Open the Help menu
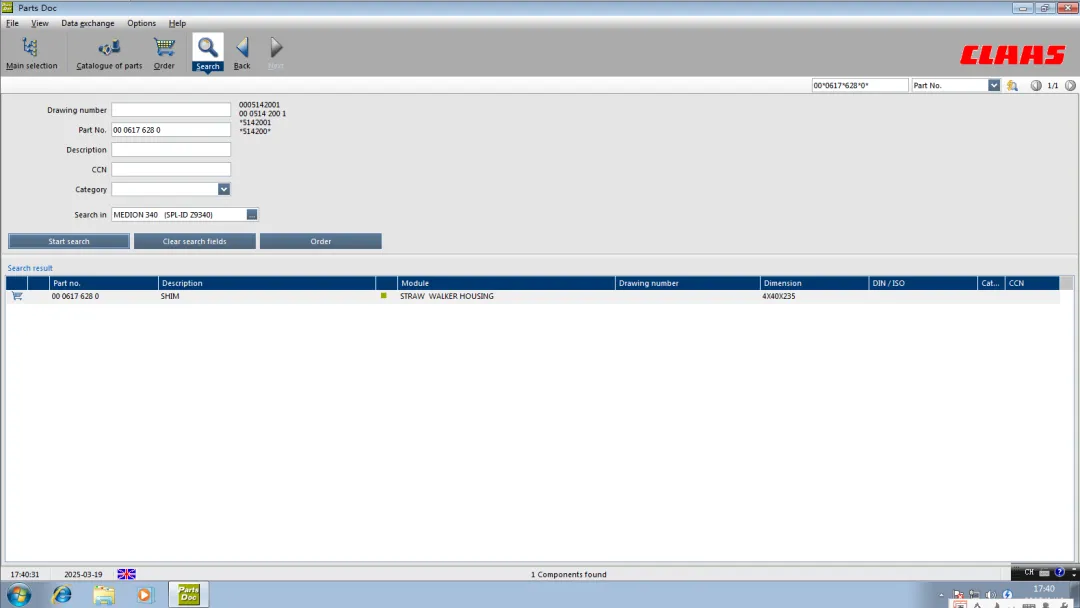Screen dimensions: 1080x608 (177, 23)
